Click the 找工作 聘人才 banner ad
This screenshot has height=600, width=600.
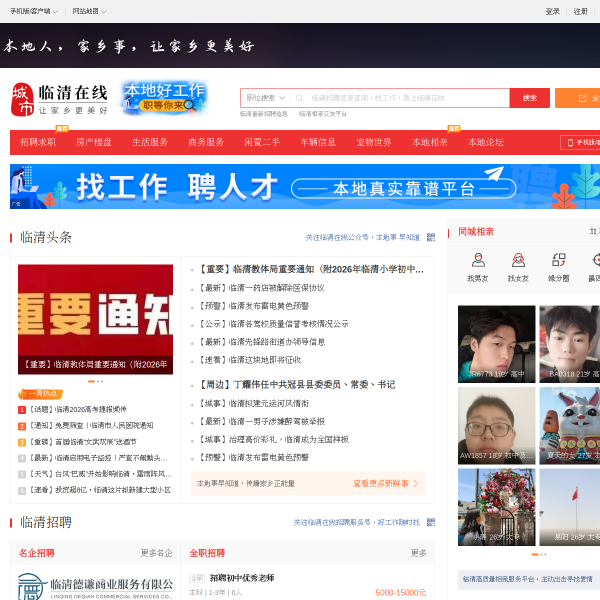click(x=305, y=186)
